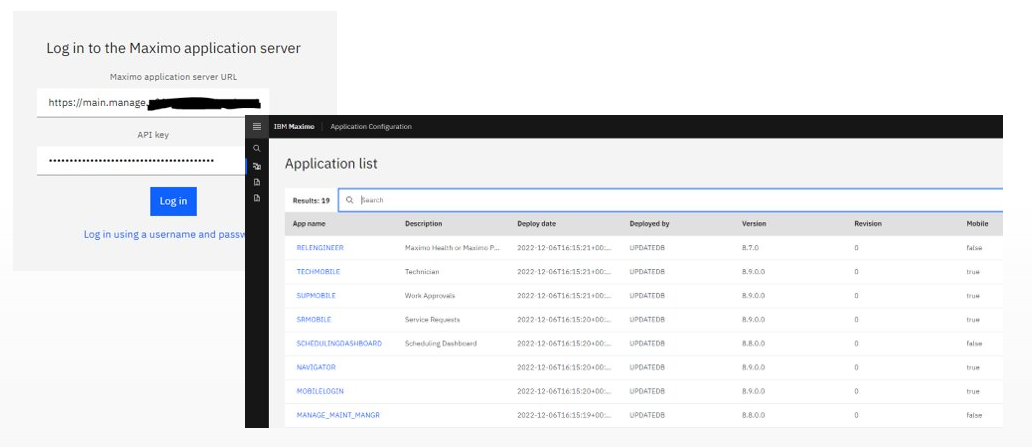Image resolution: width=1032 pixels, height=447 pixels.
Task: Click Revision 0 in SUPMOBILE row
Action: pyautogui.click(x=856, y=296)
